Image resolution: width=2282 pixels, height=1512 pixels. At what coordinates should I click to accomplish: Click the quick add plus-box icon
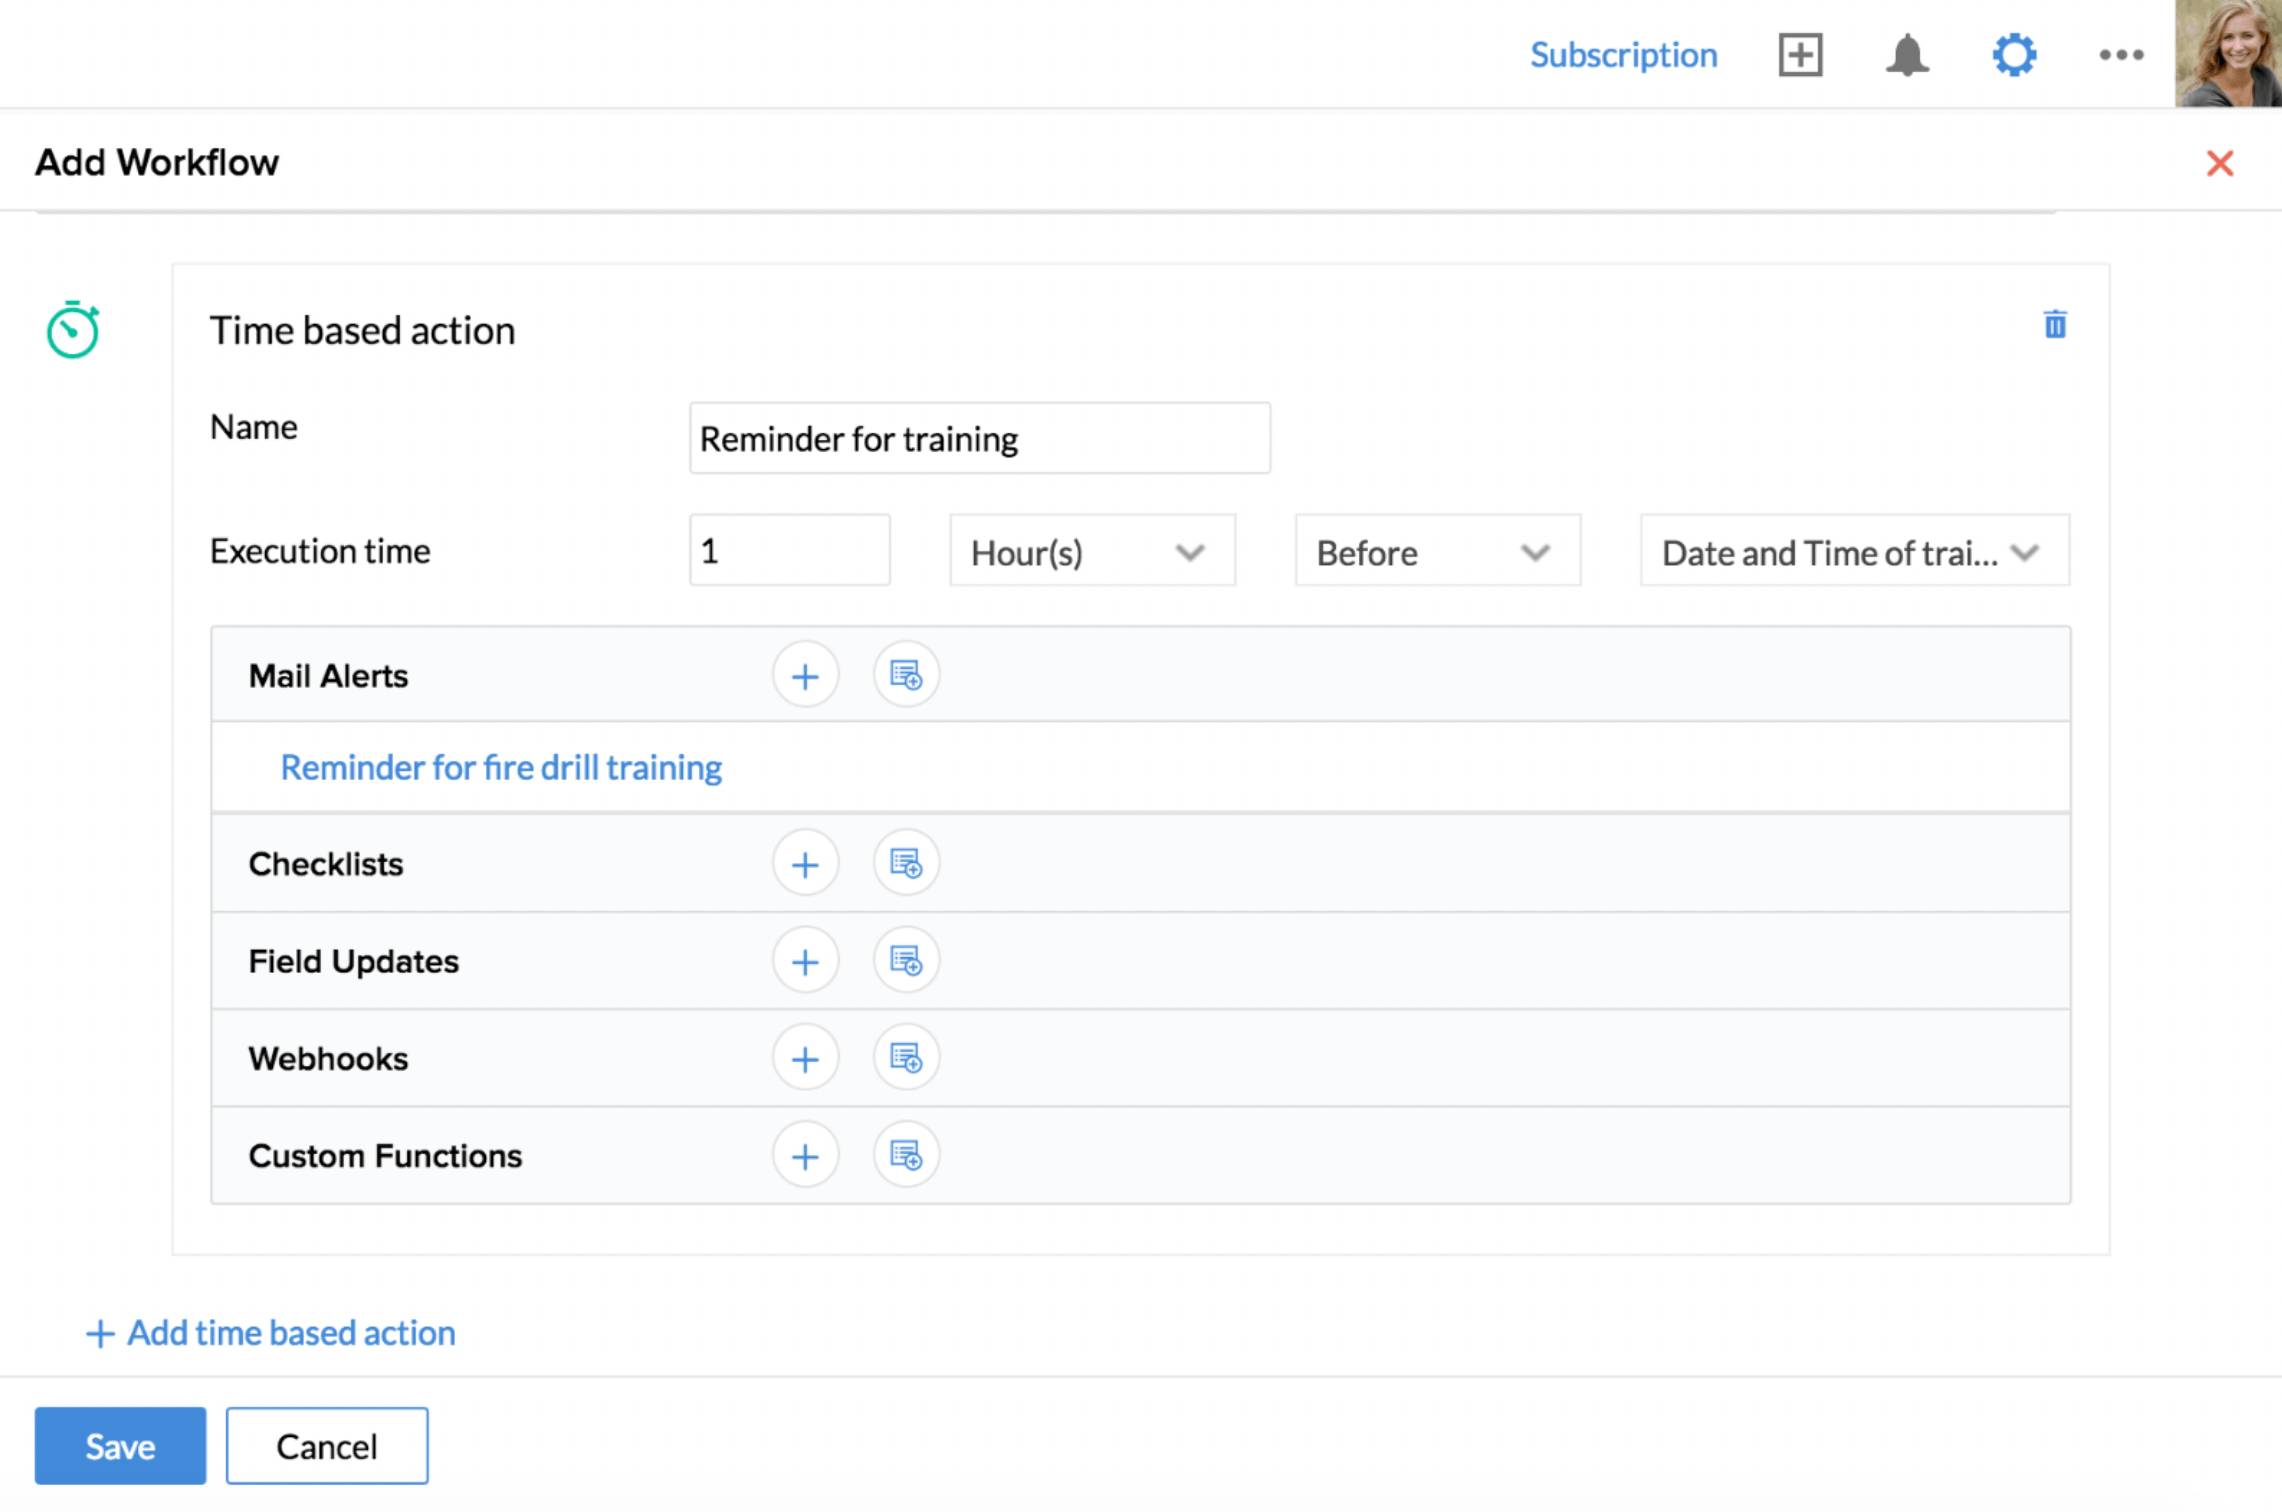(1800, 54)
